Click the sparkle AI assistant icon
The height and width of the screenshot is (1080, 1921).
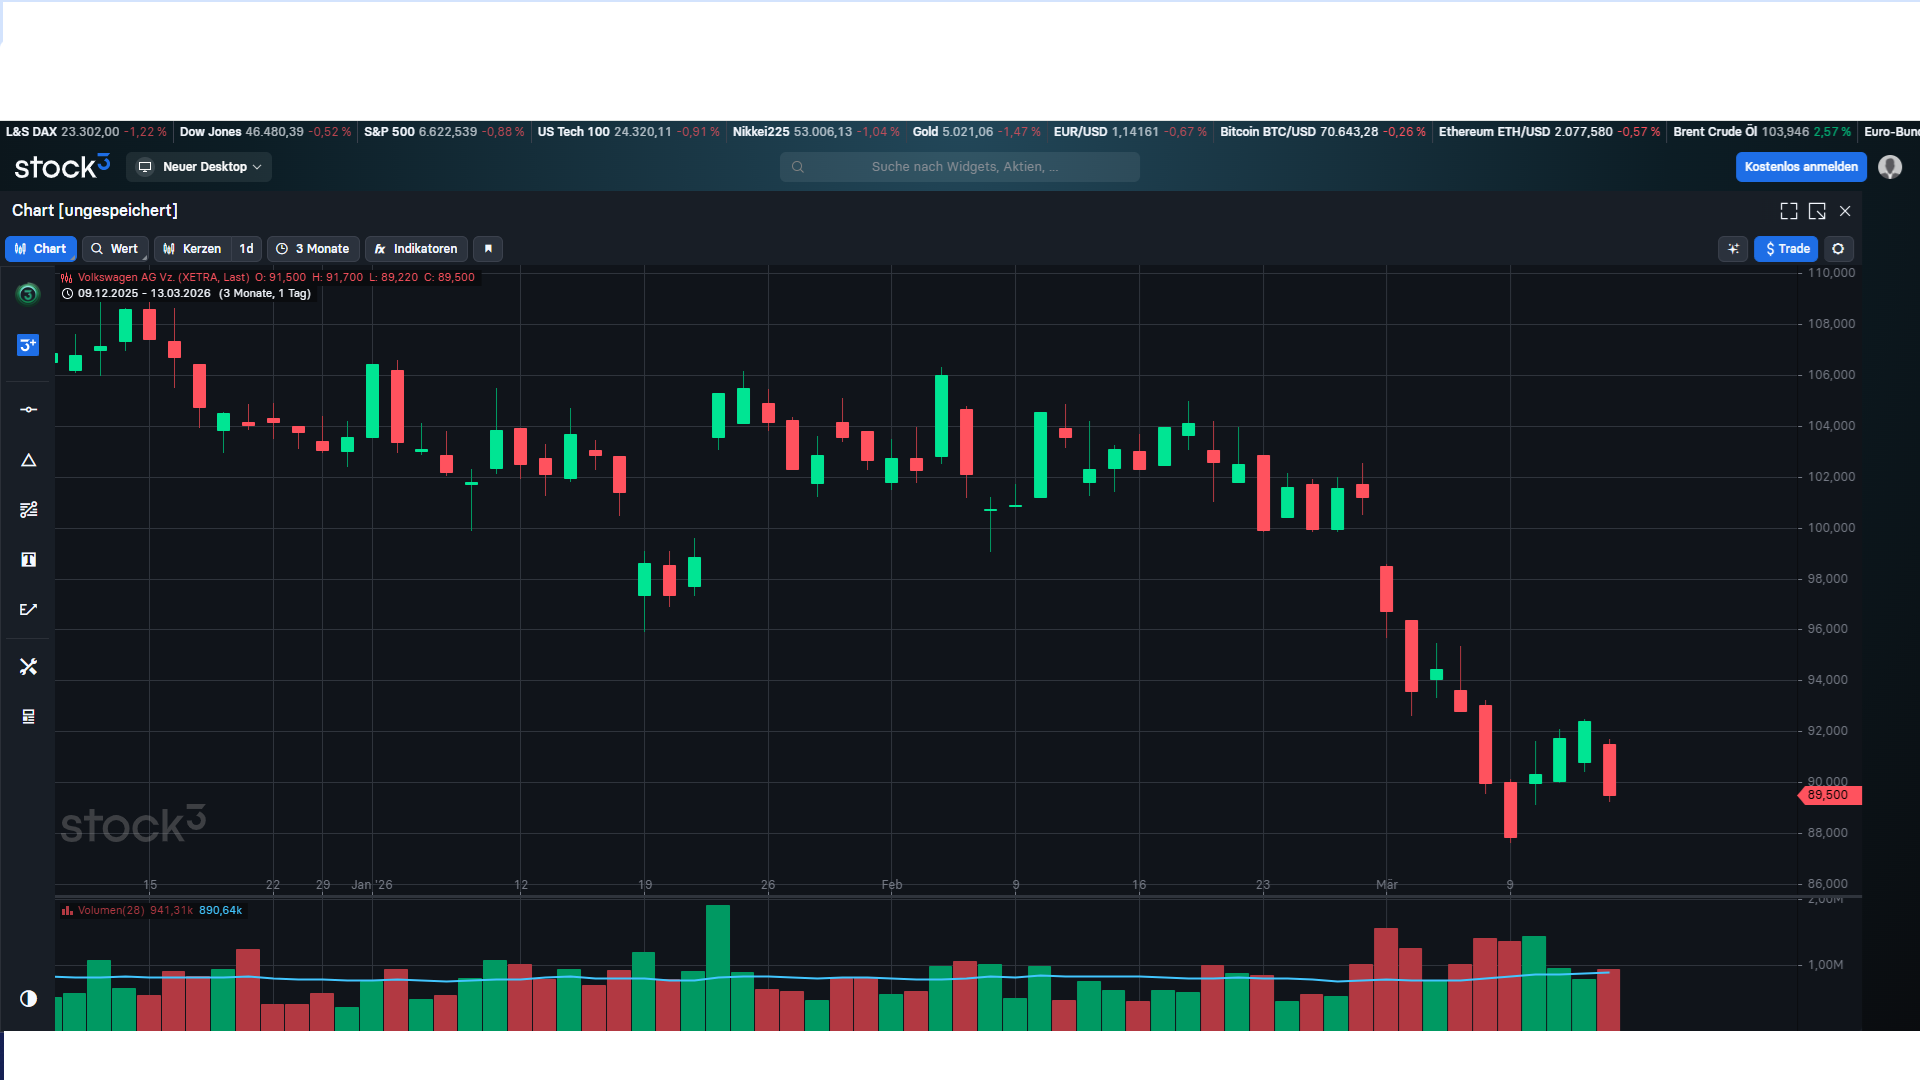coord(1733,249)
